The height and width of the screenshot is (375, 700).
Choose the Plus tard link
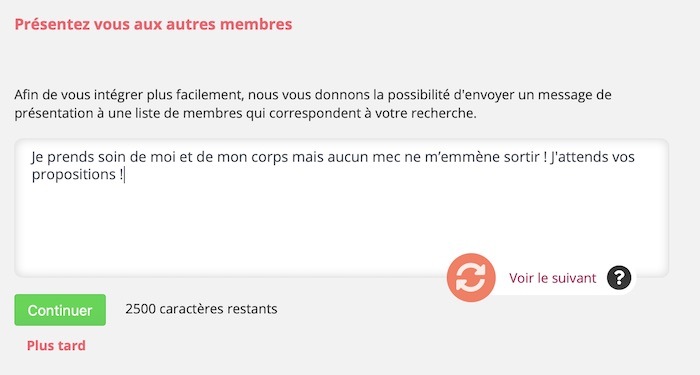point(56,346)
